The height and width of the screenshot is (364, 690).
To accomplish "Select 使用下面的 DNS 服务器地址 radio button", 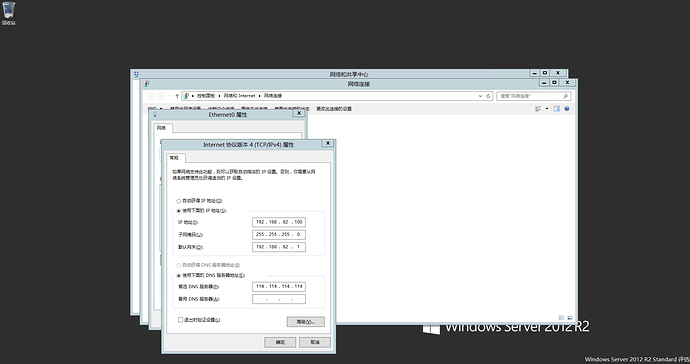I will coord(179,276).
